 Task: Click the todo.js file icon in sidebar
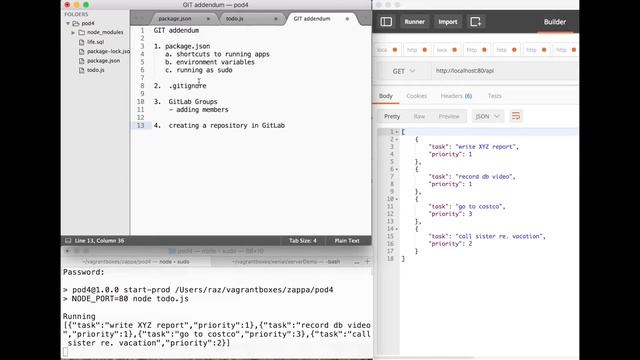82,70
